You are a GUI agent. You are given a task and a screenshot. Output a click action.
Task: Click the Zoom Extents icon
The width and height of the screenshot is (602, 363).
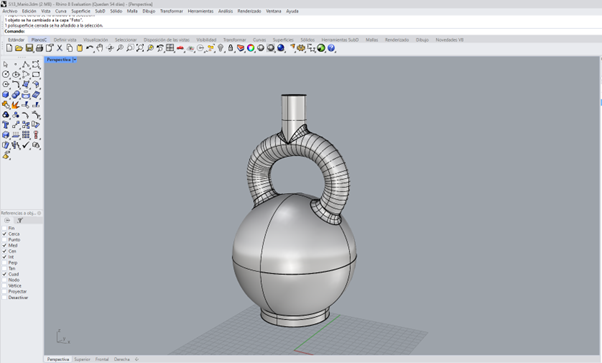[x=140, y=48]
